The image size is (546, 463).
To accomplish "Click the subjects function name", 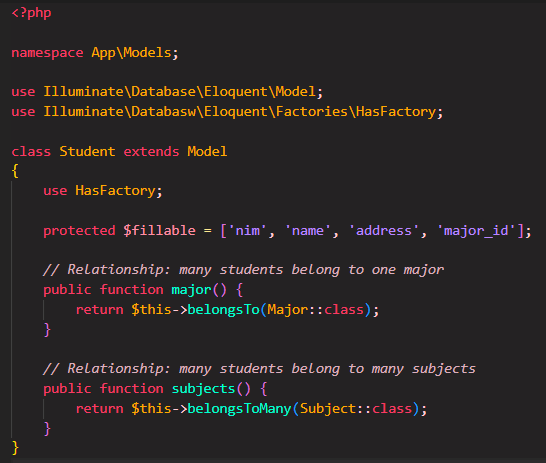I will (203, 389).
